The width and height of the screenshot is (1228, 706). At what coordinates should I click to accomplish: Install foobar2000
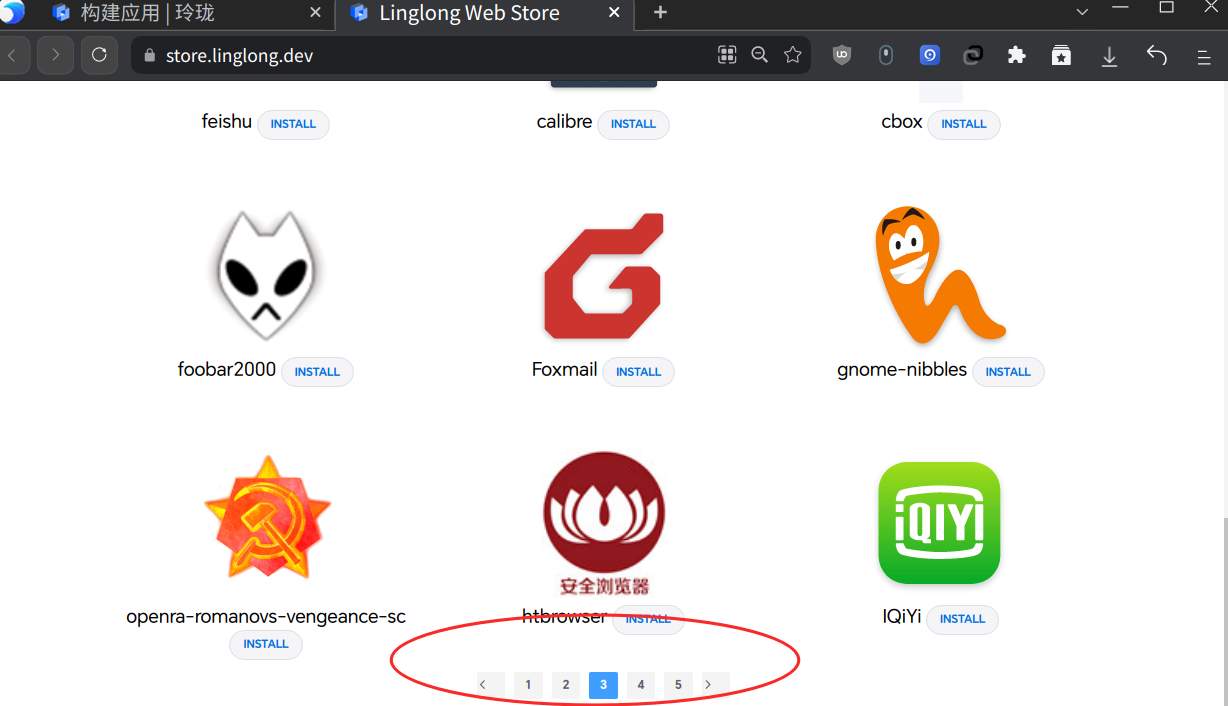pyautogui.click(x=317, y=372)
